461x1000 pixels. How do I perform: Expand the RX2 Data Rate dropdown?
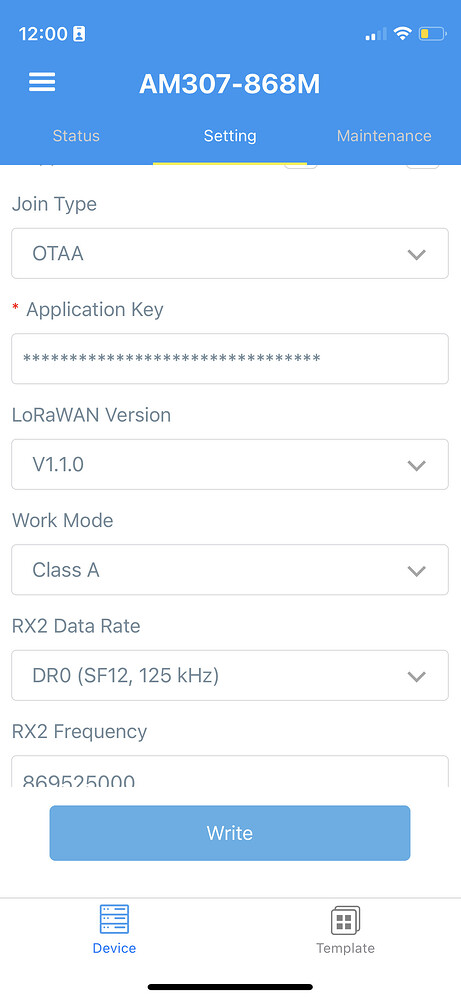tap(230, 675)
